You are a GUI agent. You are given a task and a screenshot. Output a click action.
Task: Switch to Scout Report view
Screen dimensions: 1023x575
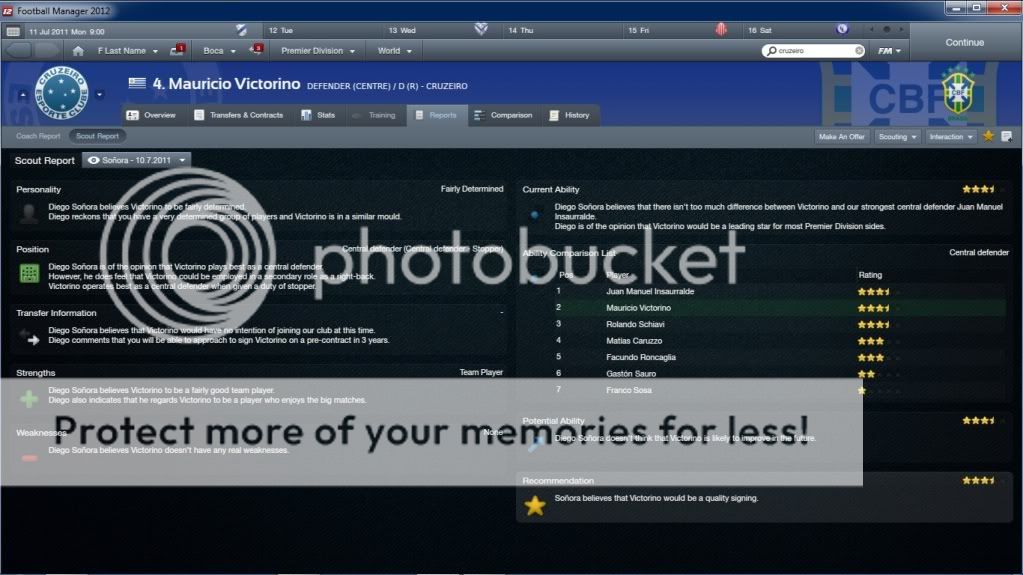97,136
